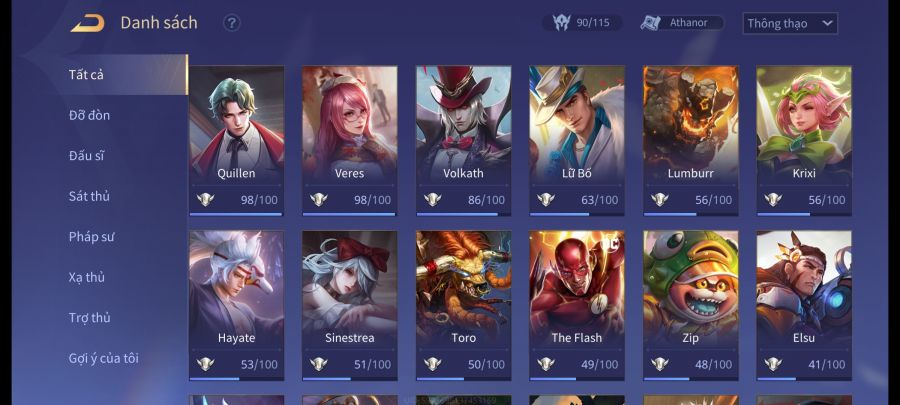Open the Athanor region button
Image resolution: width=900 pixels, height=405 pixels.
[x=682, y=23]
